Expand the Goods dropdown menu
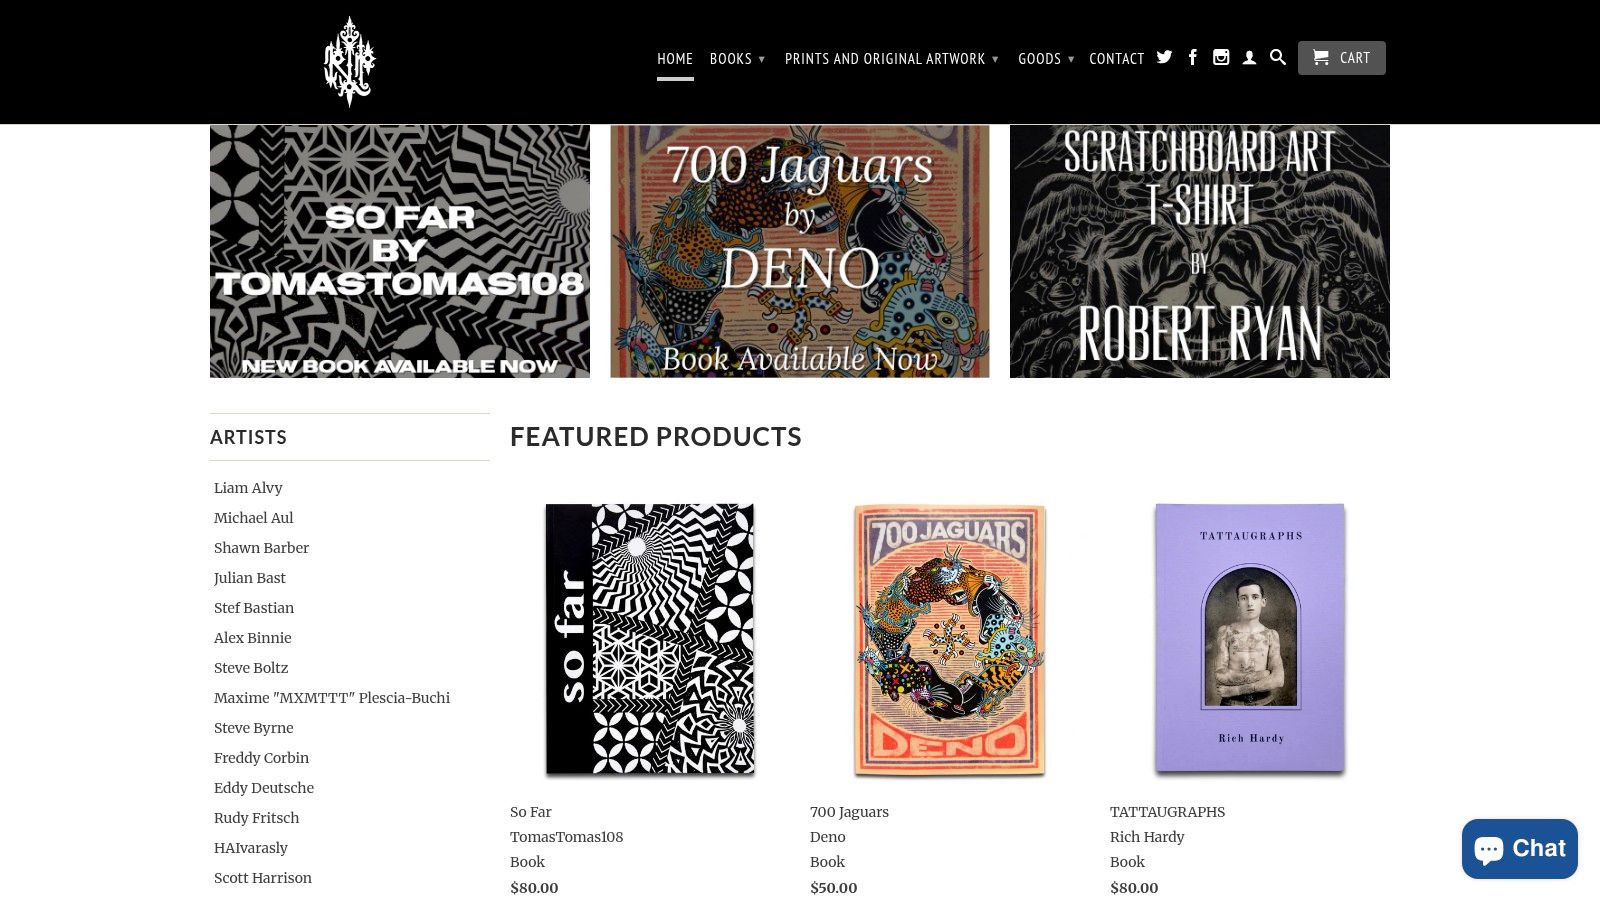The image size is (1600, 900). coord(1046,59)
